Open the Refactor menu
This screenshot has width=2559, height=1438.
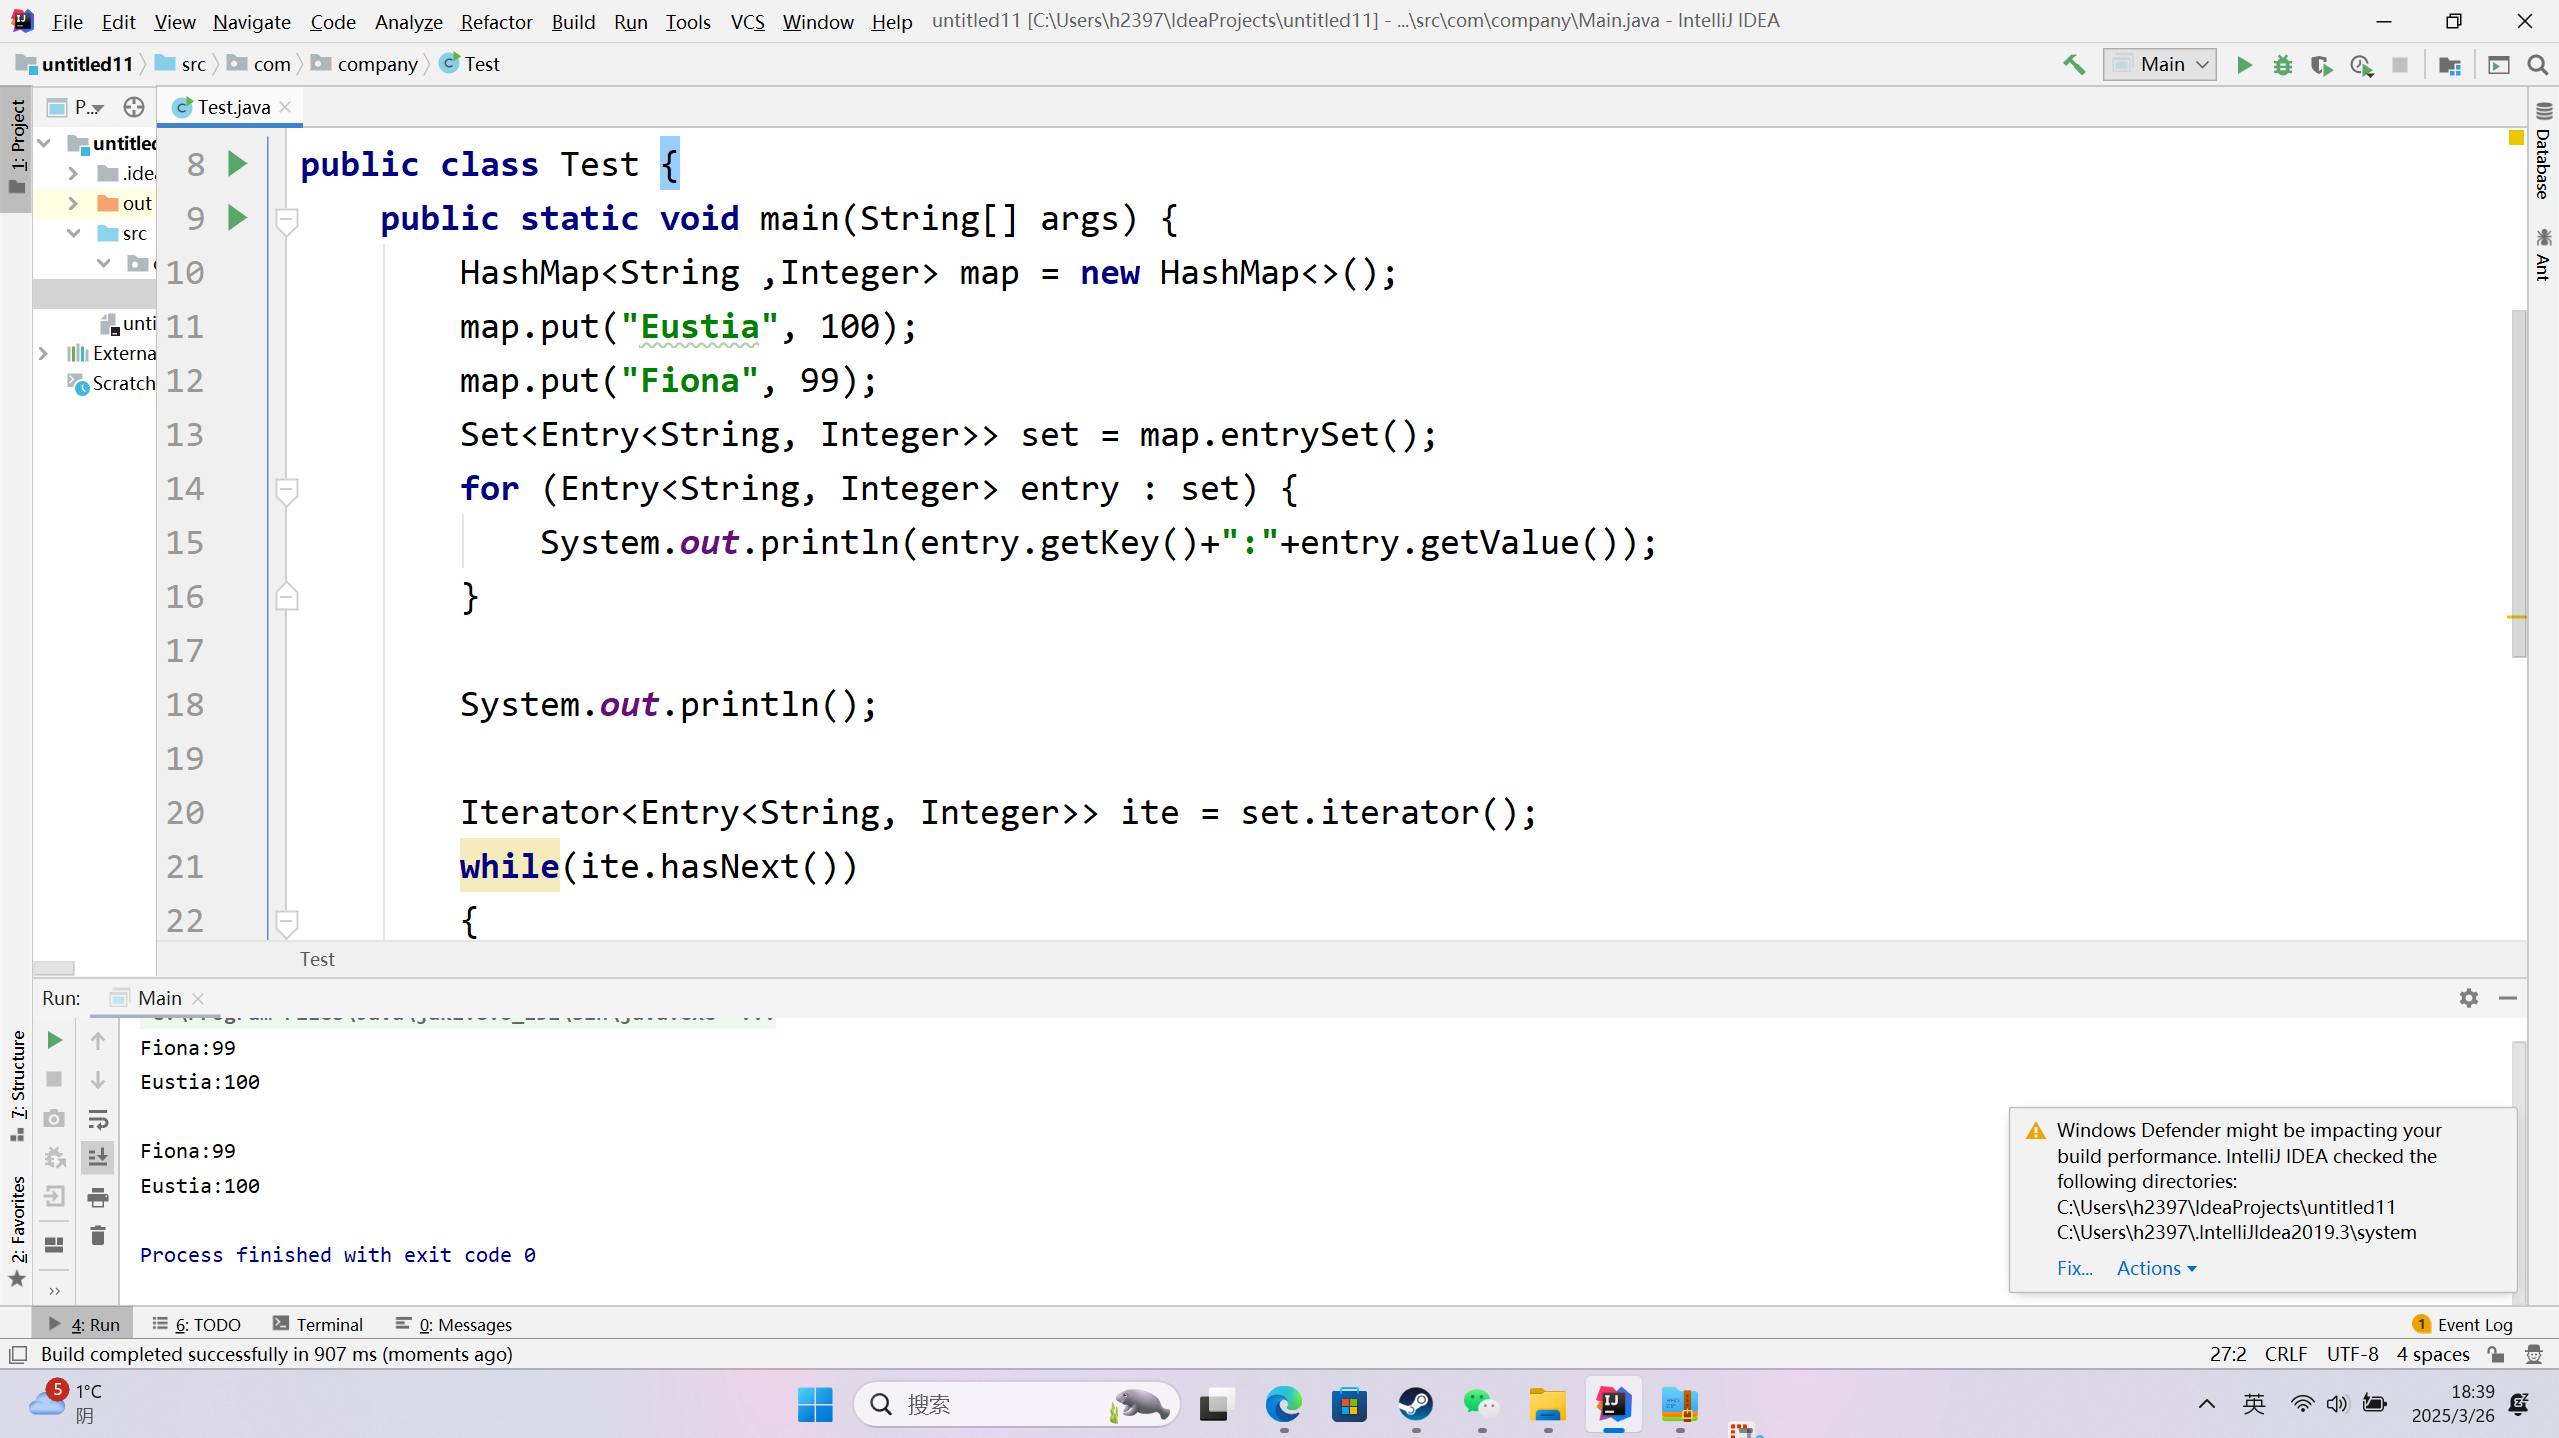point(496,21)
